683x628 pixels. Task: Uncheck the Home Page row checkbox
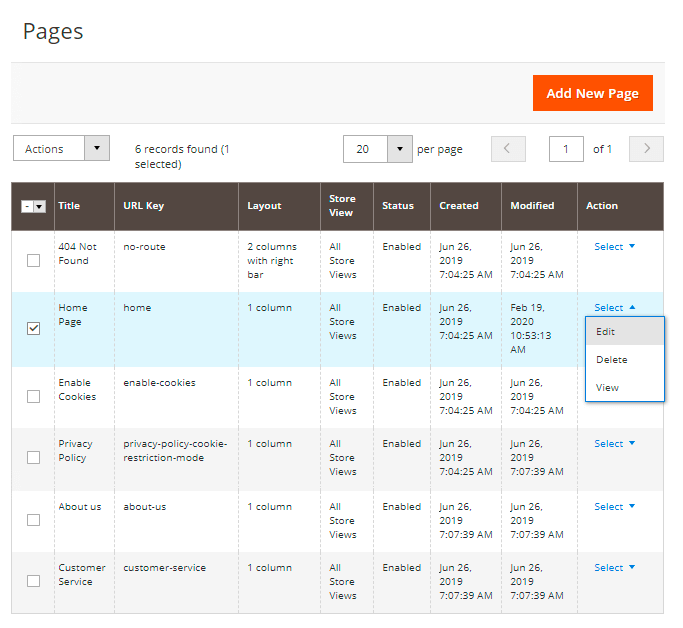pyautogui.click(x=33, y=328)
